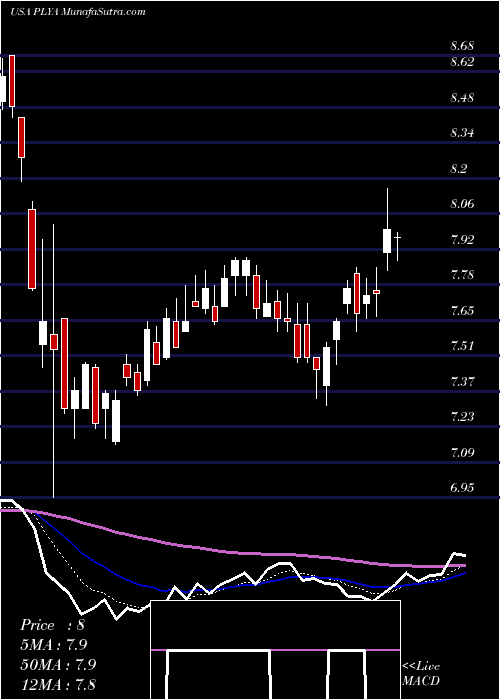Click the '12MA : 7.8' readout
The width and height of the screenshot is (500, 700).
coord(57,684)
